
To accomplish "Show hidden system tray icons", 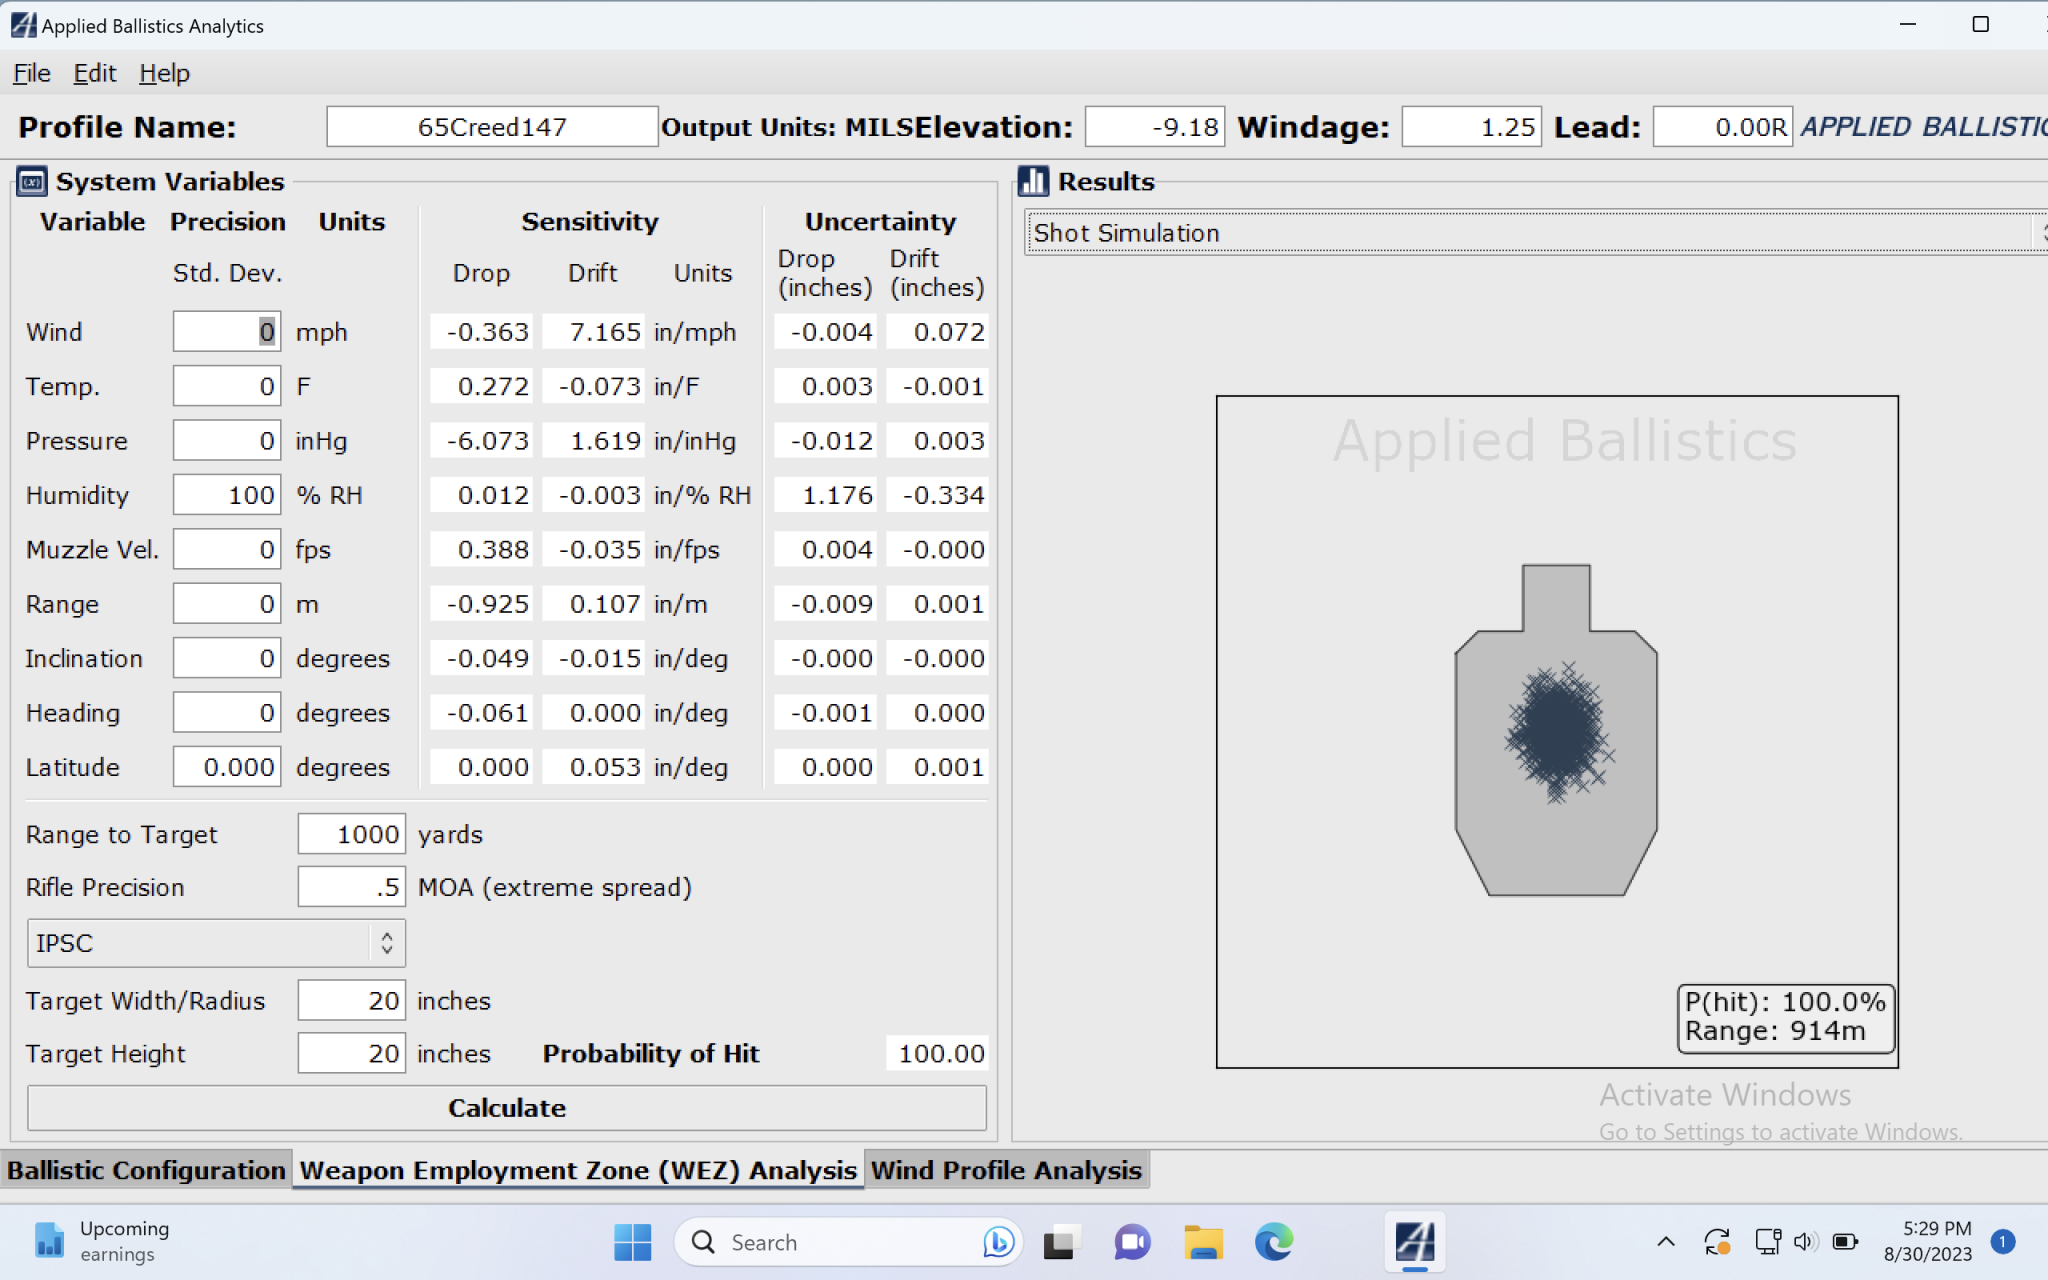I will [1665, 1242].
